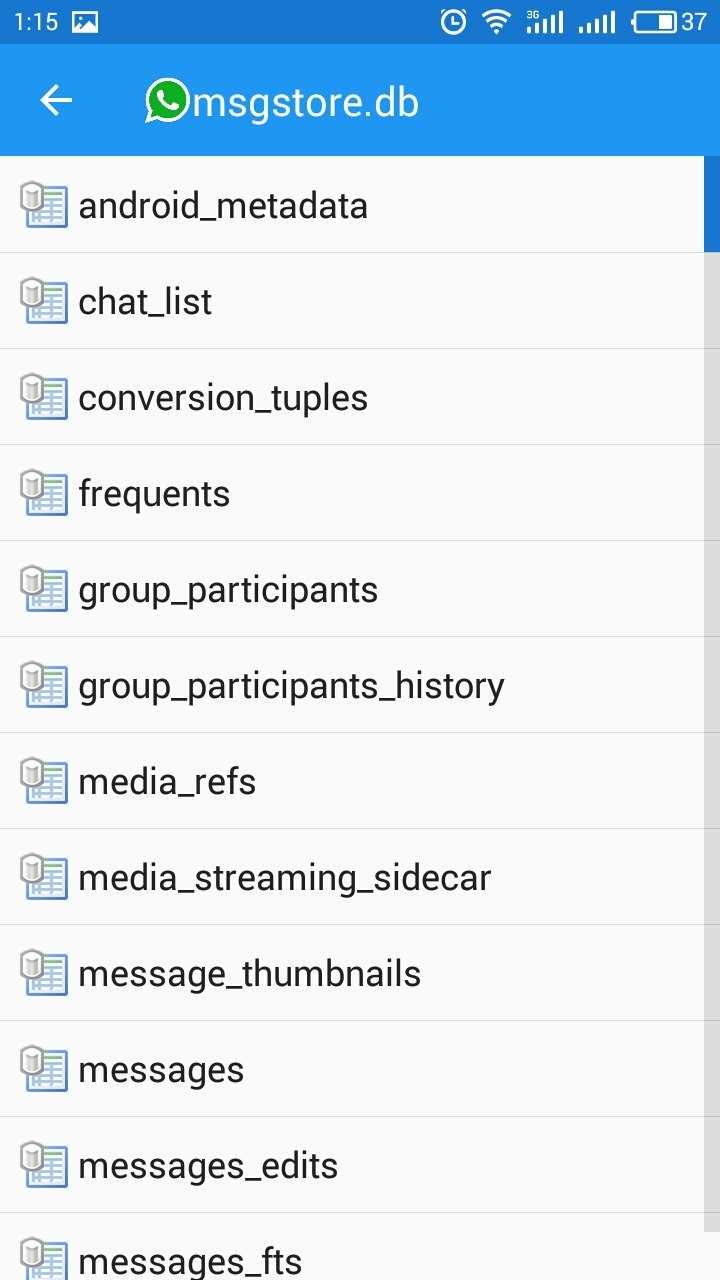Click the android_metadata table icon
Viewport: 720px width, 1280px height.
[44, 205]
